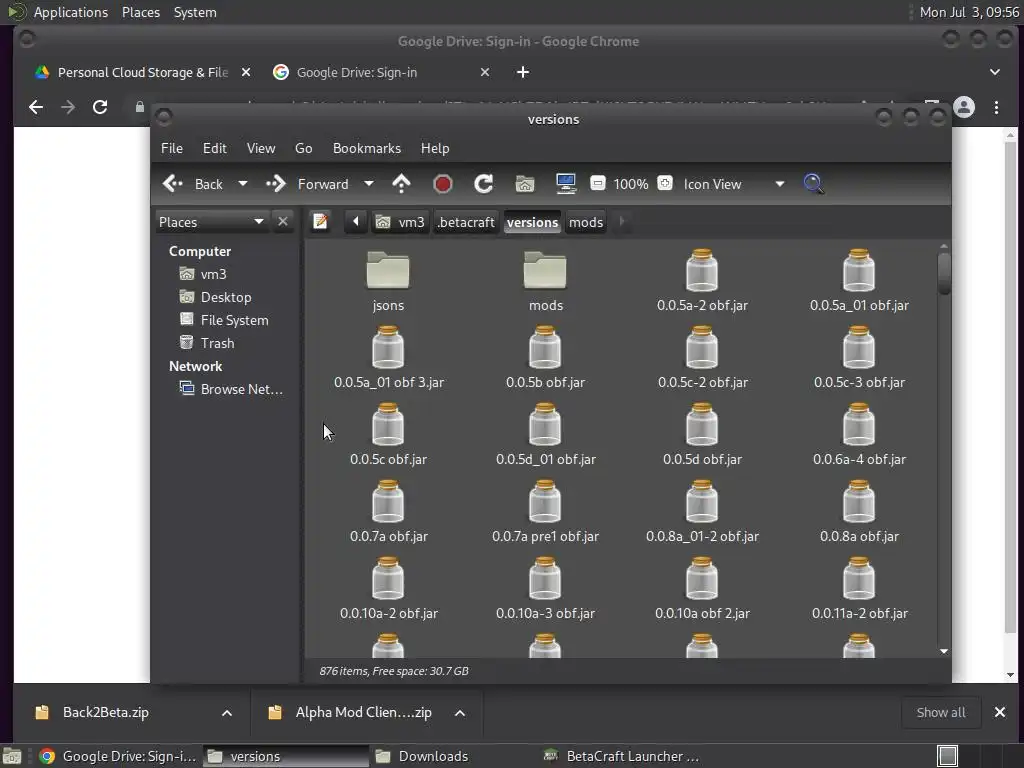Close the Places side pane
Screen dimensions: 1024x768
point(283,222)
